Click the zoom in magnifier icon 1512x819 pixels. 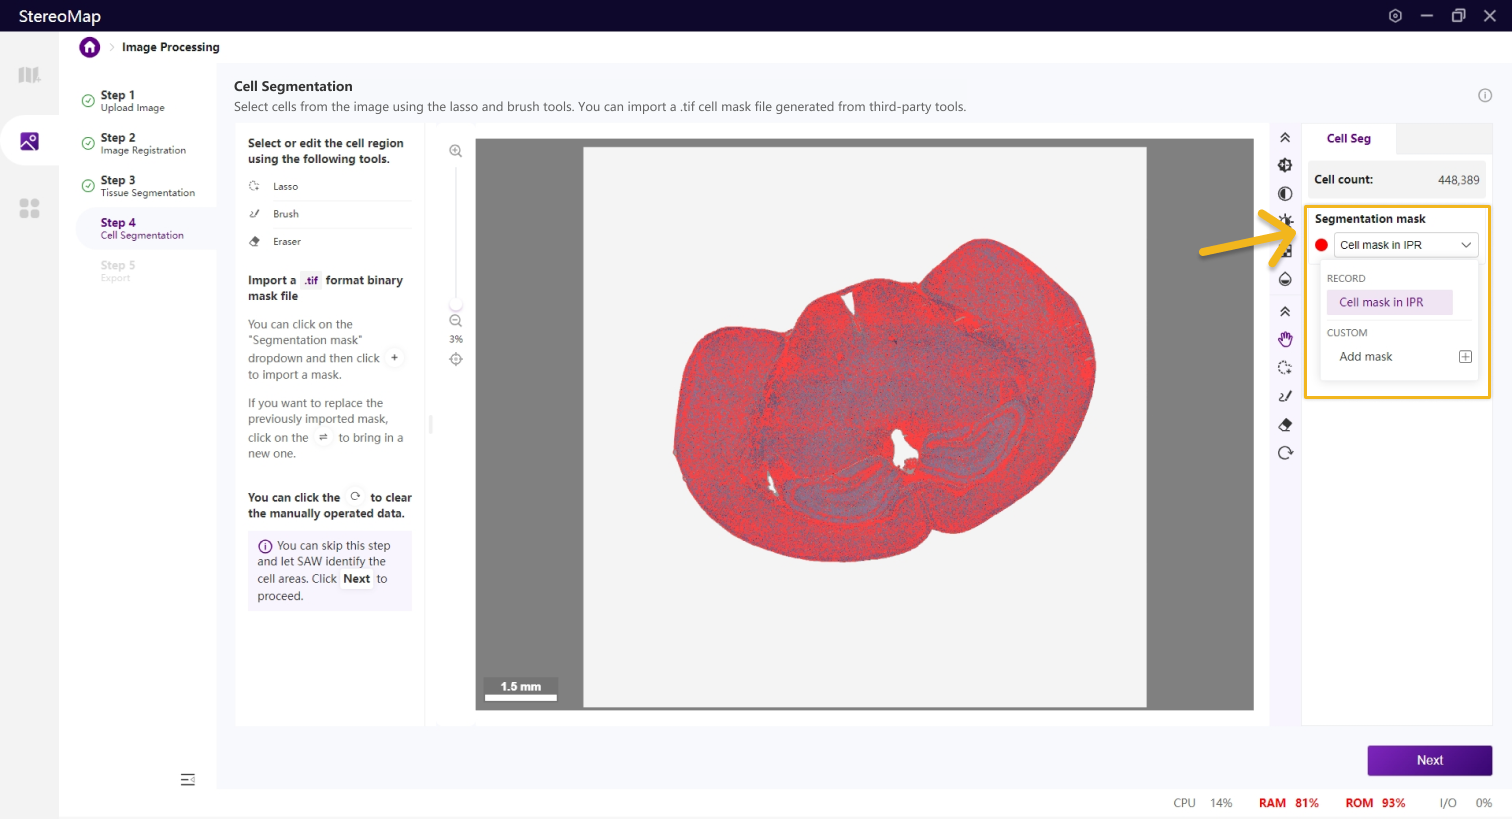(456, 151)
